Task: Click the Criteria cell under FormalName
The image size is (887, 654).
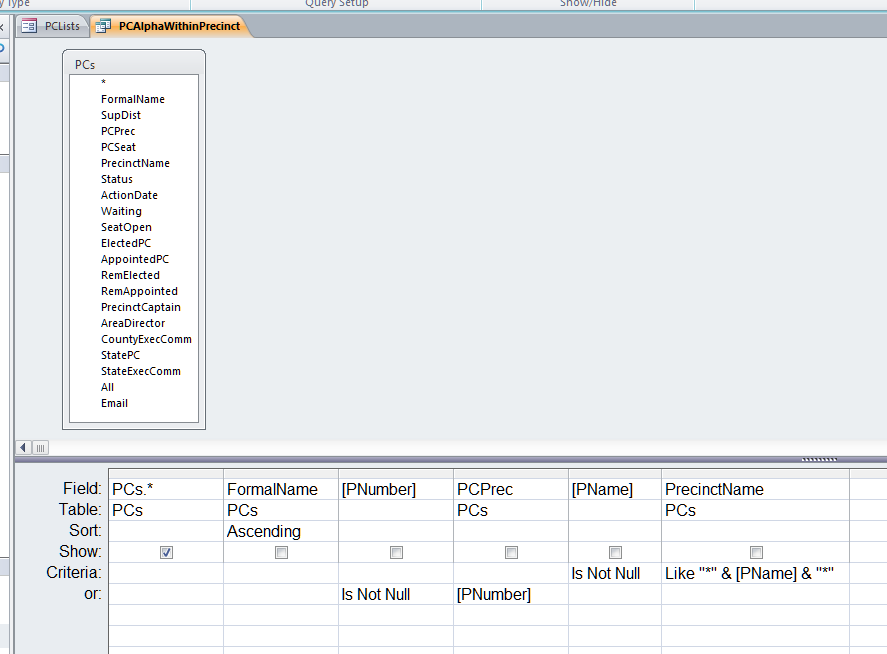Action: click(x=281, y=573)
